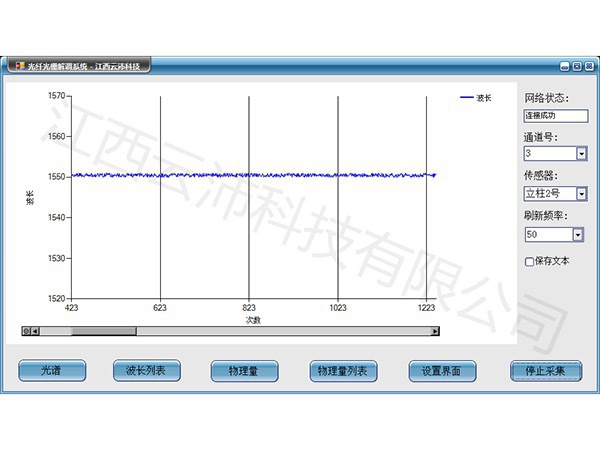The image size is (600, 450).
Task: Click the 网络状态 text field
Action: coord(554,116)
